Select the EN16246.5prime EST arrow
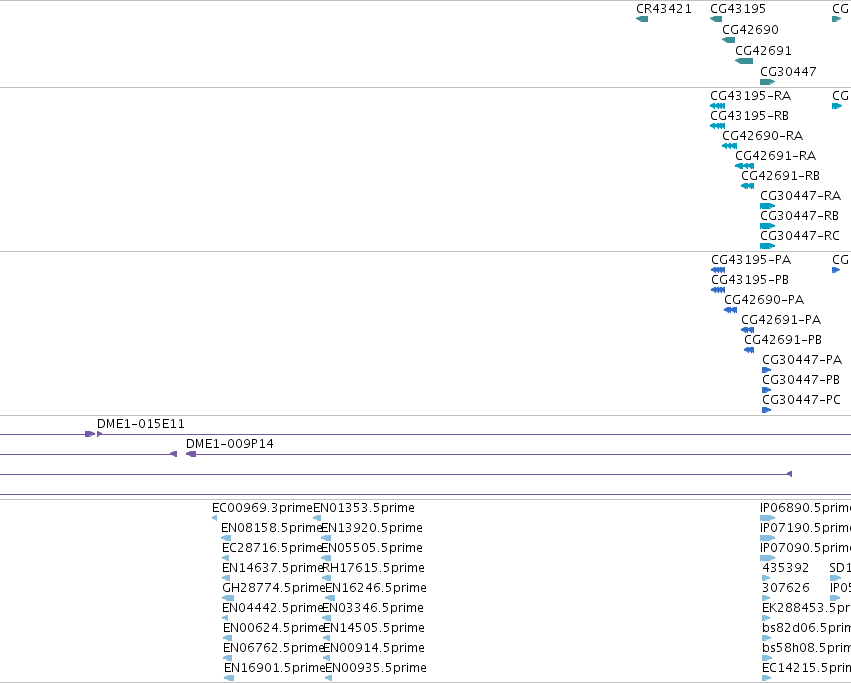 330,598
